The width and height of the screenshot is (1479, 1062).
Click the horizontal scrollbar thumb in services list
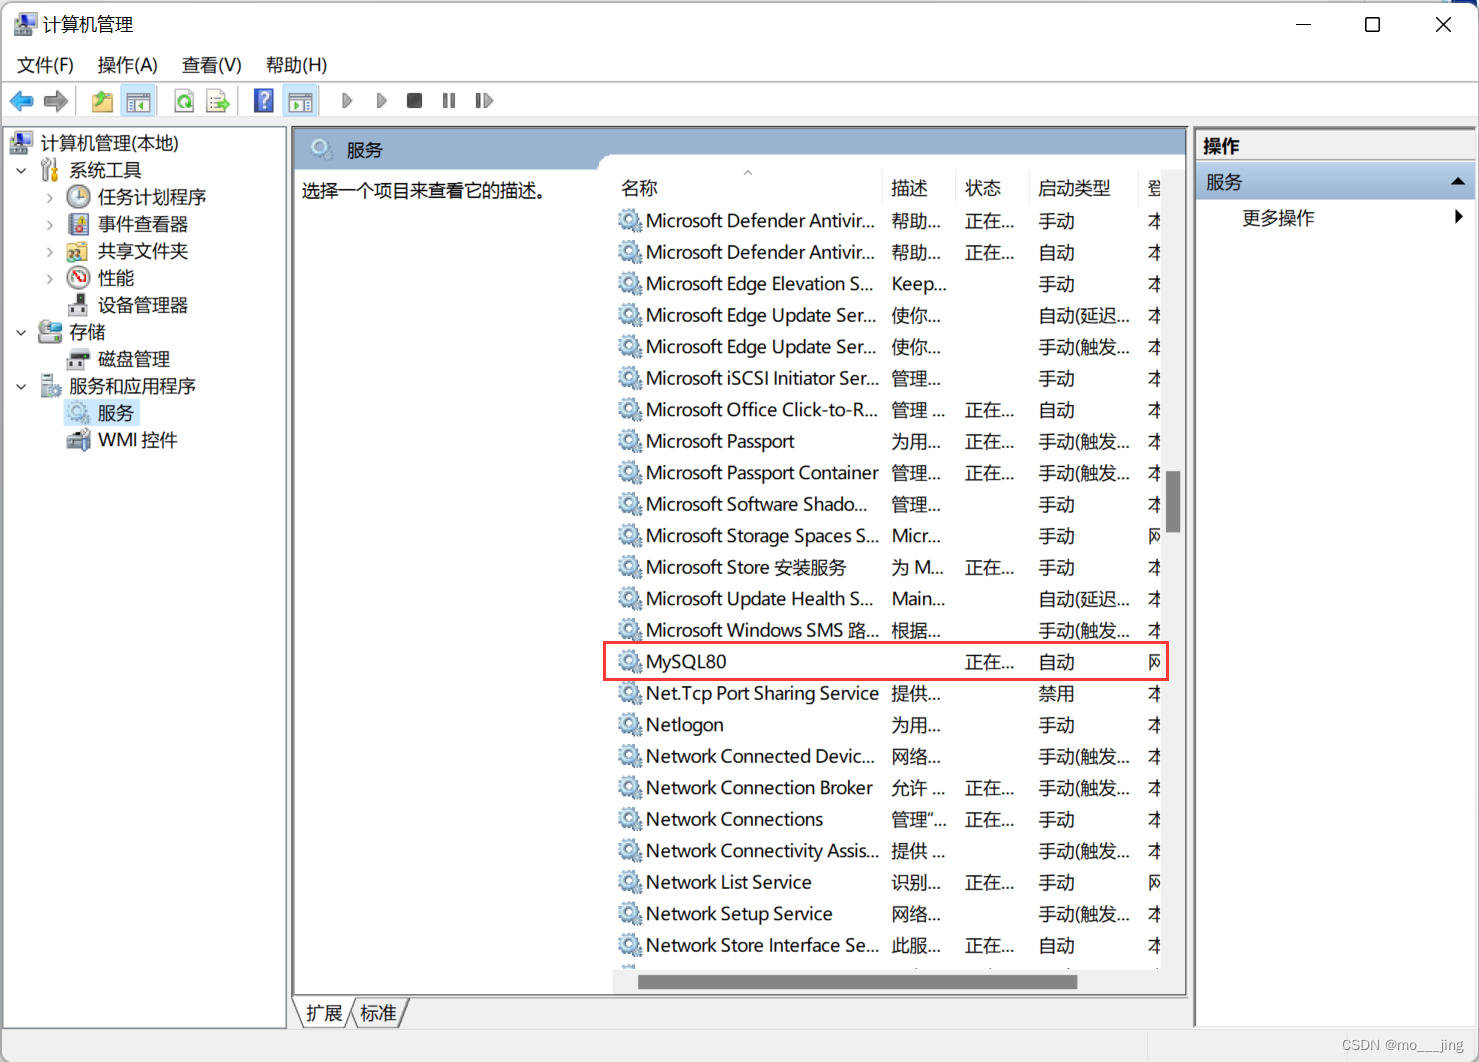click(857, 982)
